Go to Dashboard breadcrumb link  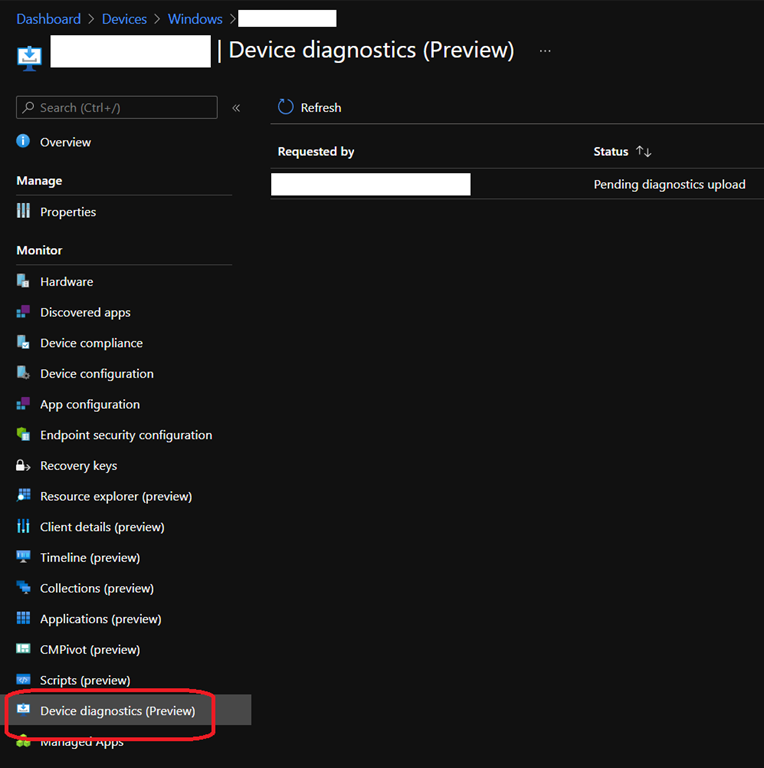click(x=48, y=19)
